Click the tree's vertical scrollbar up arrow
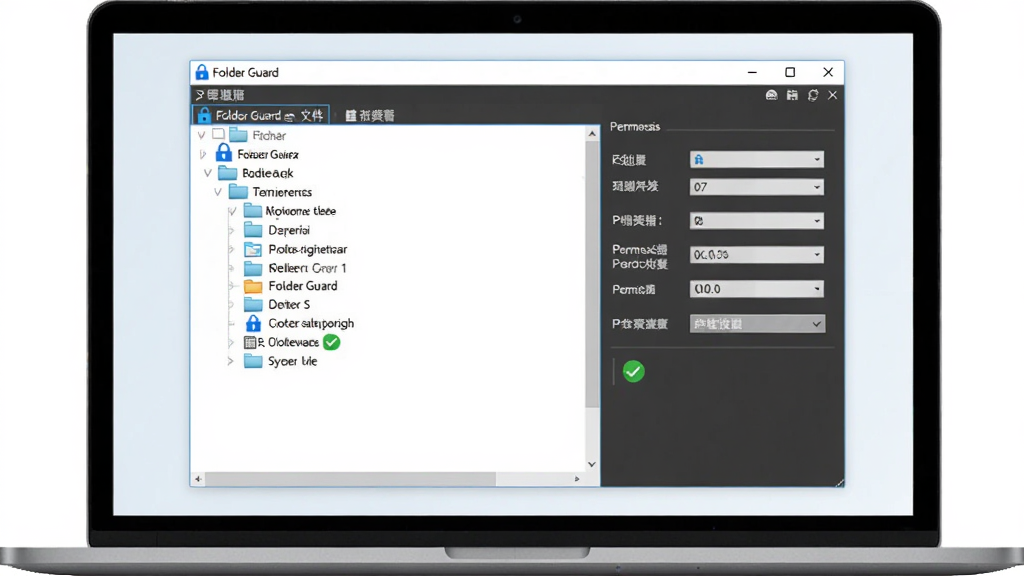The width and height of the screenshot is (1024, 576). pos(592,134)
